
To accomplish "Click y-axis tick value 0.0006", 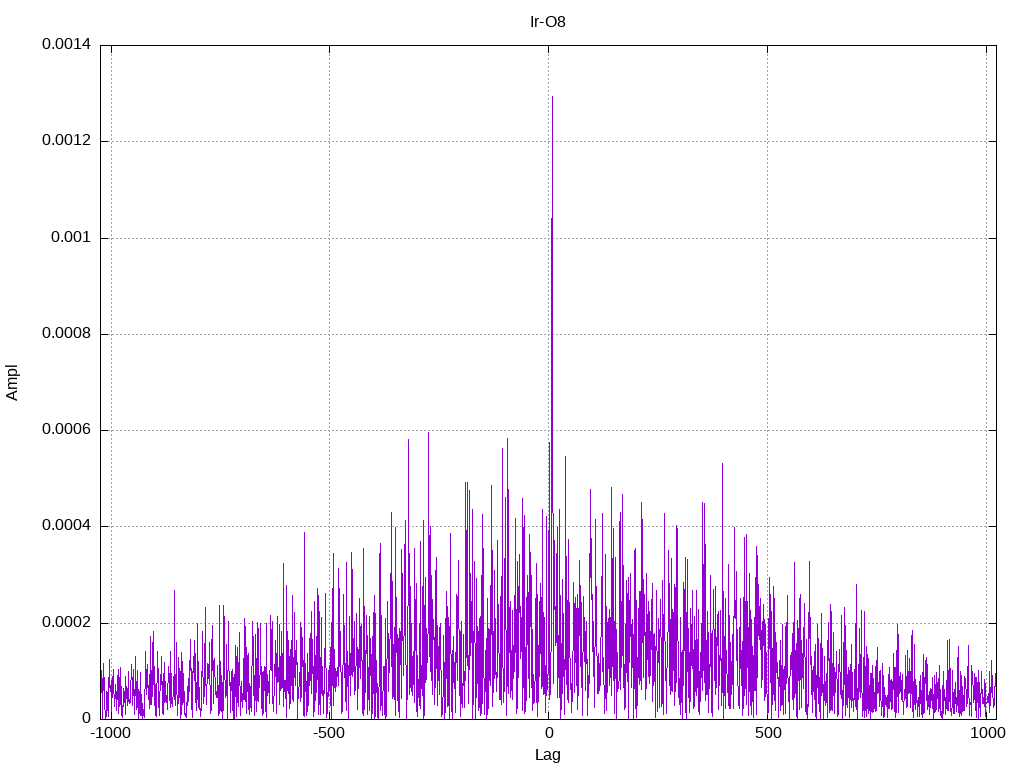I will [x=67, y=429].
